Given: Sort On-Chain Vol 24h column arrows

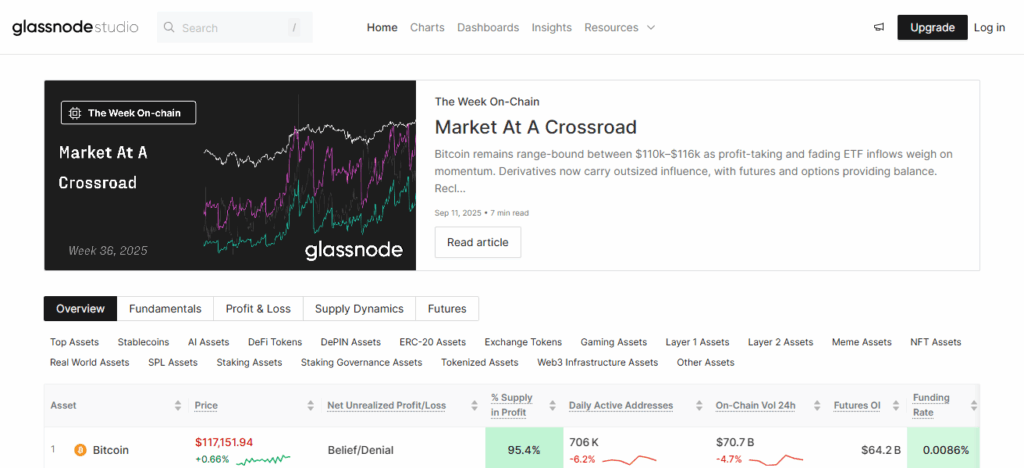Looking at the screenshot, I should 817,405.
